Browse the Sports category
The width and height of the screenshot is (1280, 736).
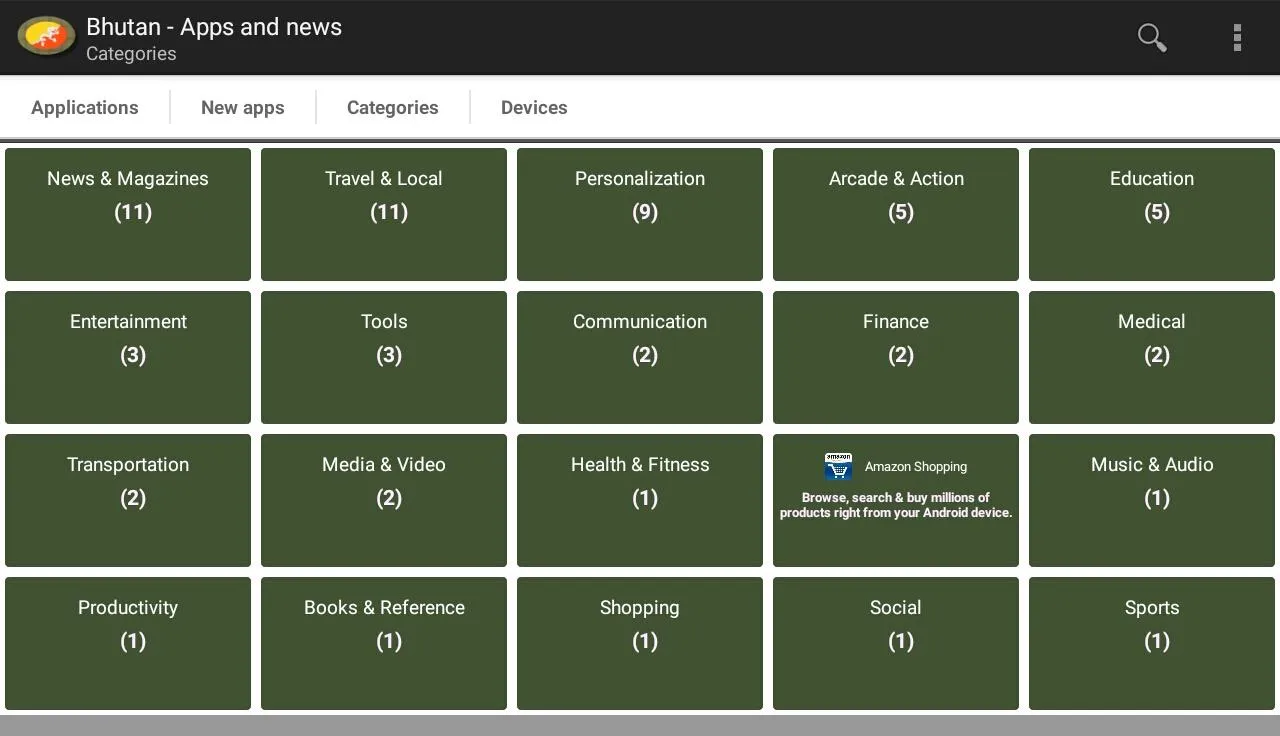[x=1152, y=643]
